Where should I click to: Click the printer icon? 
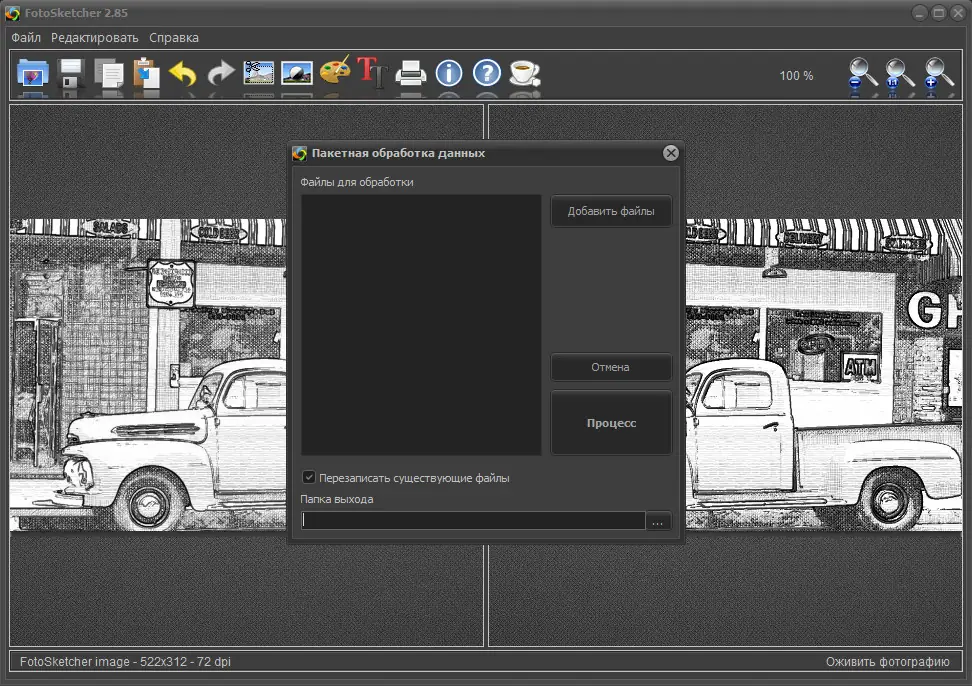[x=411, y=73]
